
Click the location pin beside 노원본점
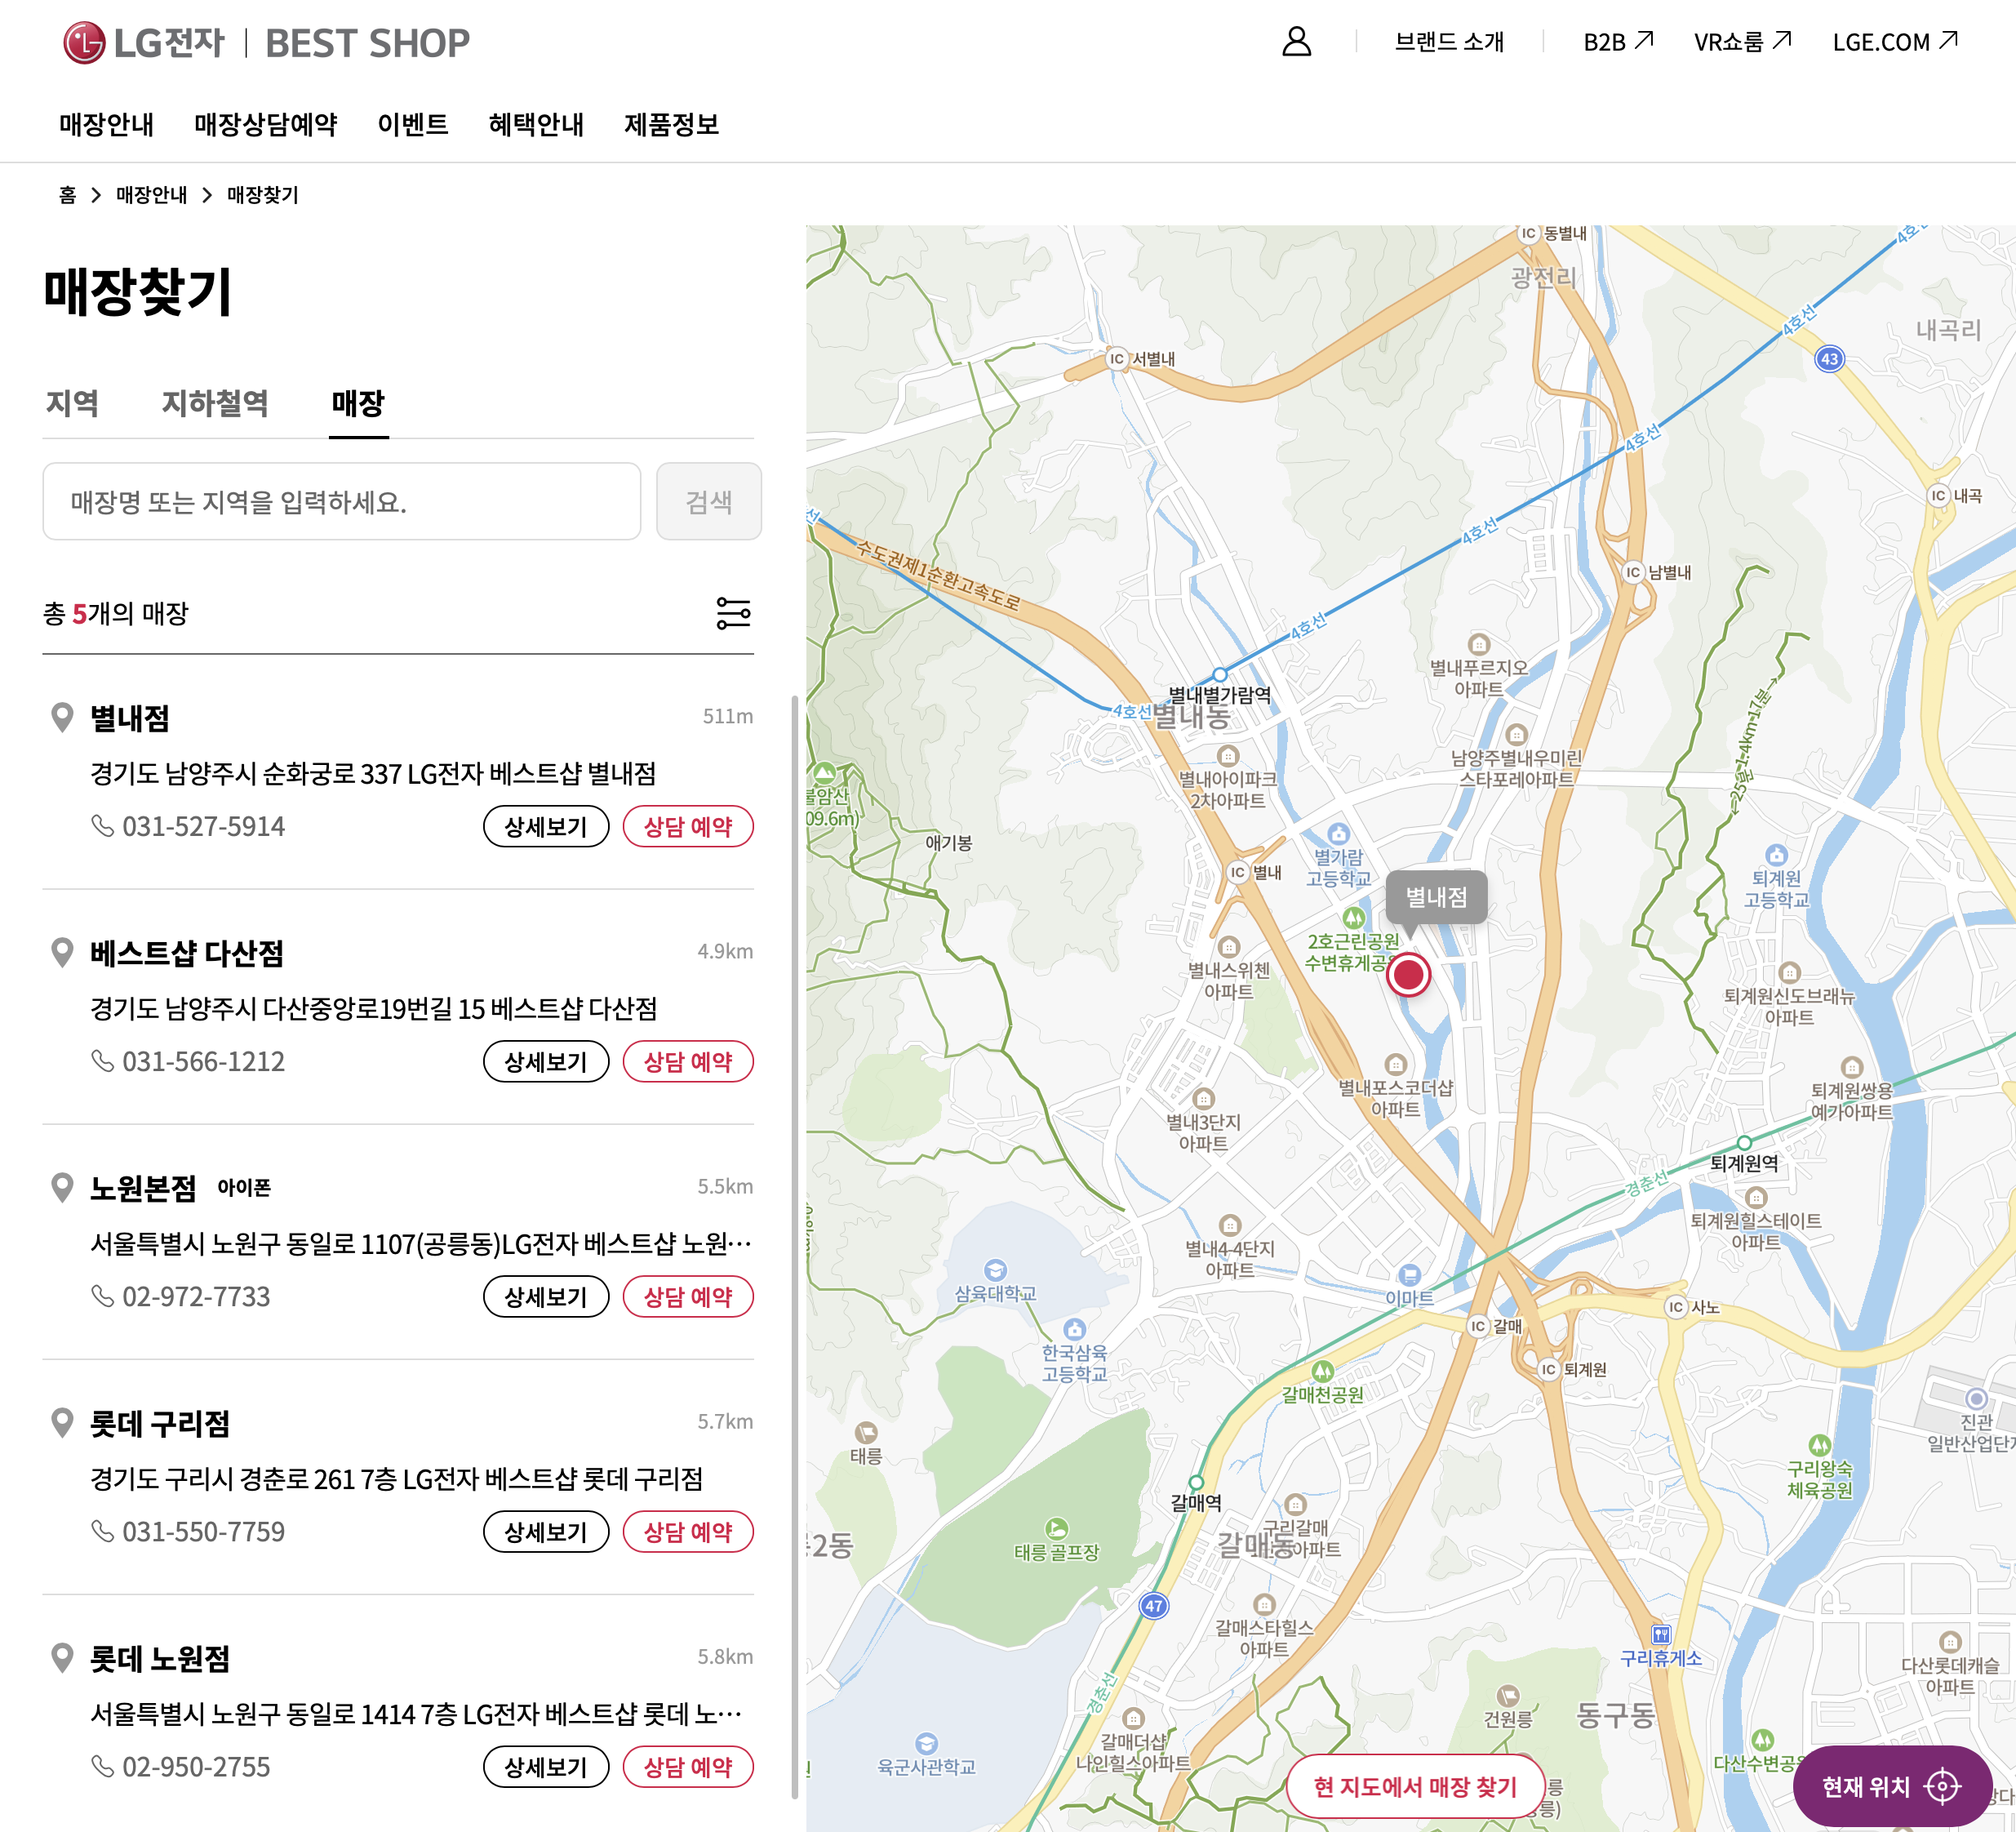pos(62,1187)
